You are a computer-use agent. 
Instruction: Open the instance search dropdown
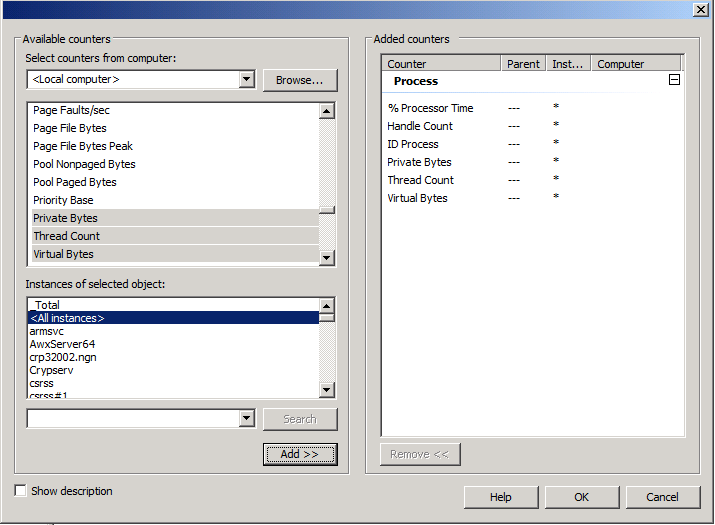[x=247, y=419]
